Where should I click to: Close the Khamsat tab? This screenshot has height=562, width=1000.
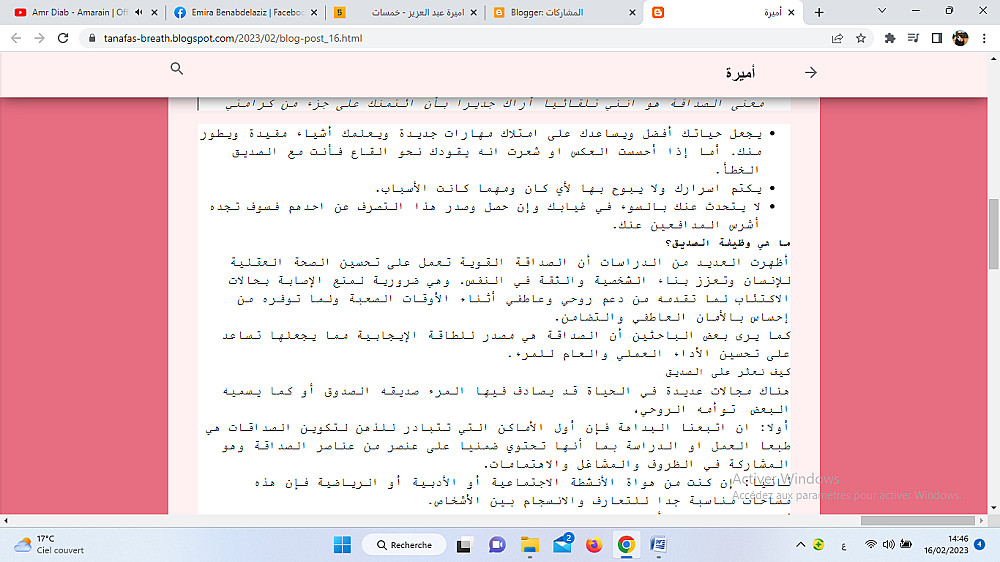point(473,12)
